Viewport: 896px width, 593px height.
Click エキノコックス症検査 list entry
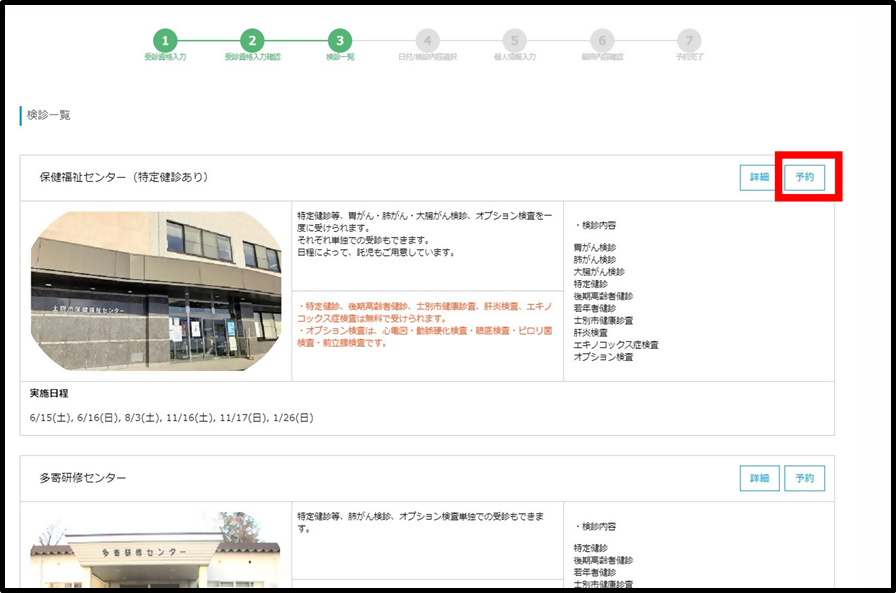tap(616, 345)
